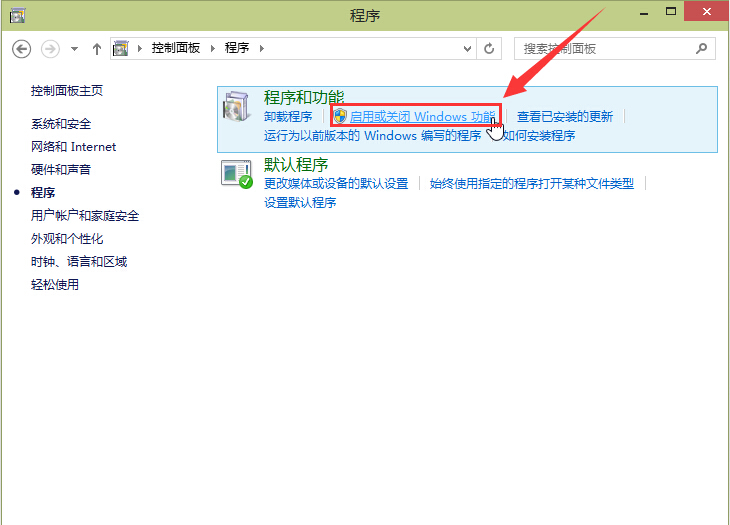Viewport: 730px width, 525px height.
Task: Click 更改媒体或设备的默认设置 link
Action: point(336,184)
